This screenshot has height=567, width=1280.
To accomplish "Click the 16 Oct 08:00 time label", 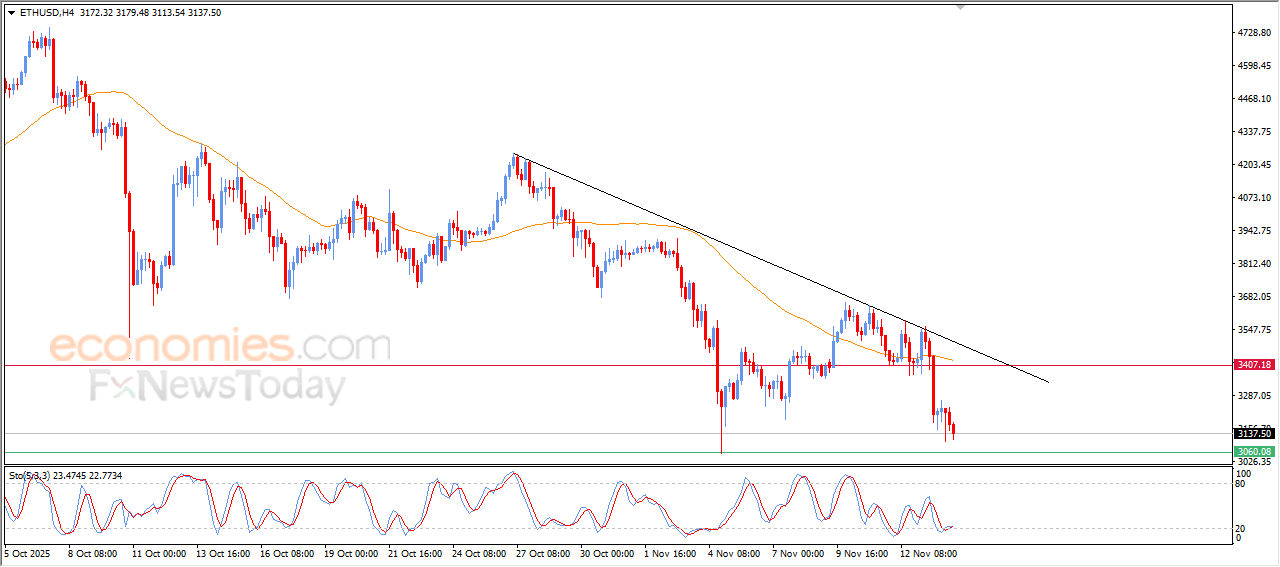I will 286,553.
